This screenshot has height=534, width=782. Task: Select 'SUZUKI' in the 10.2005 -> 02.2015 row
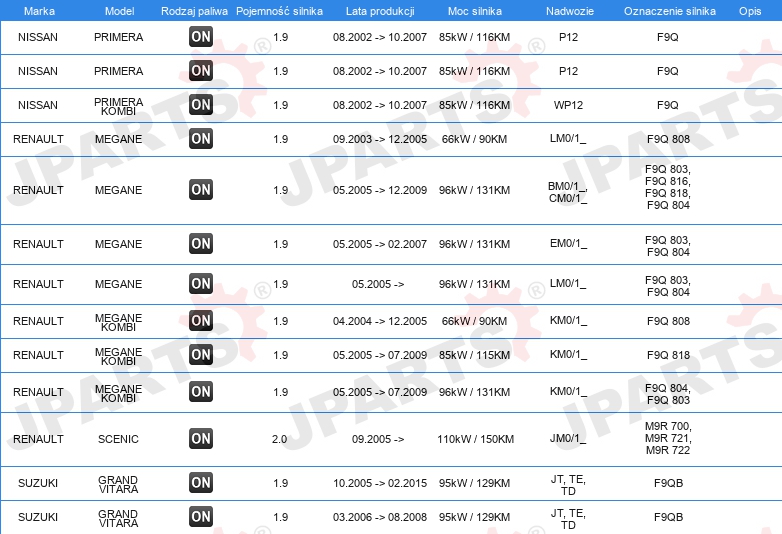[38, 483]
